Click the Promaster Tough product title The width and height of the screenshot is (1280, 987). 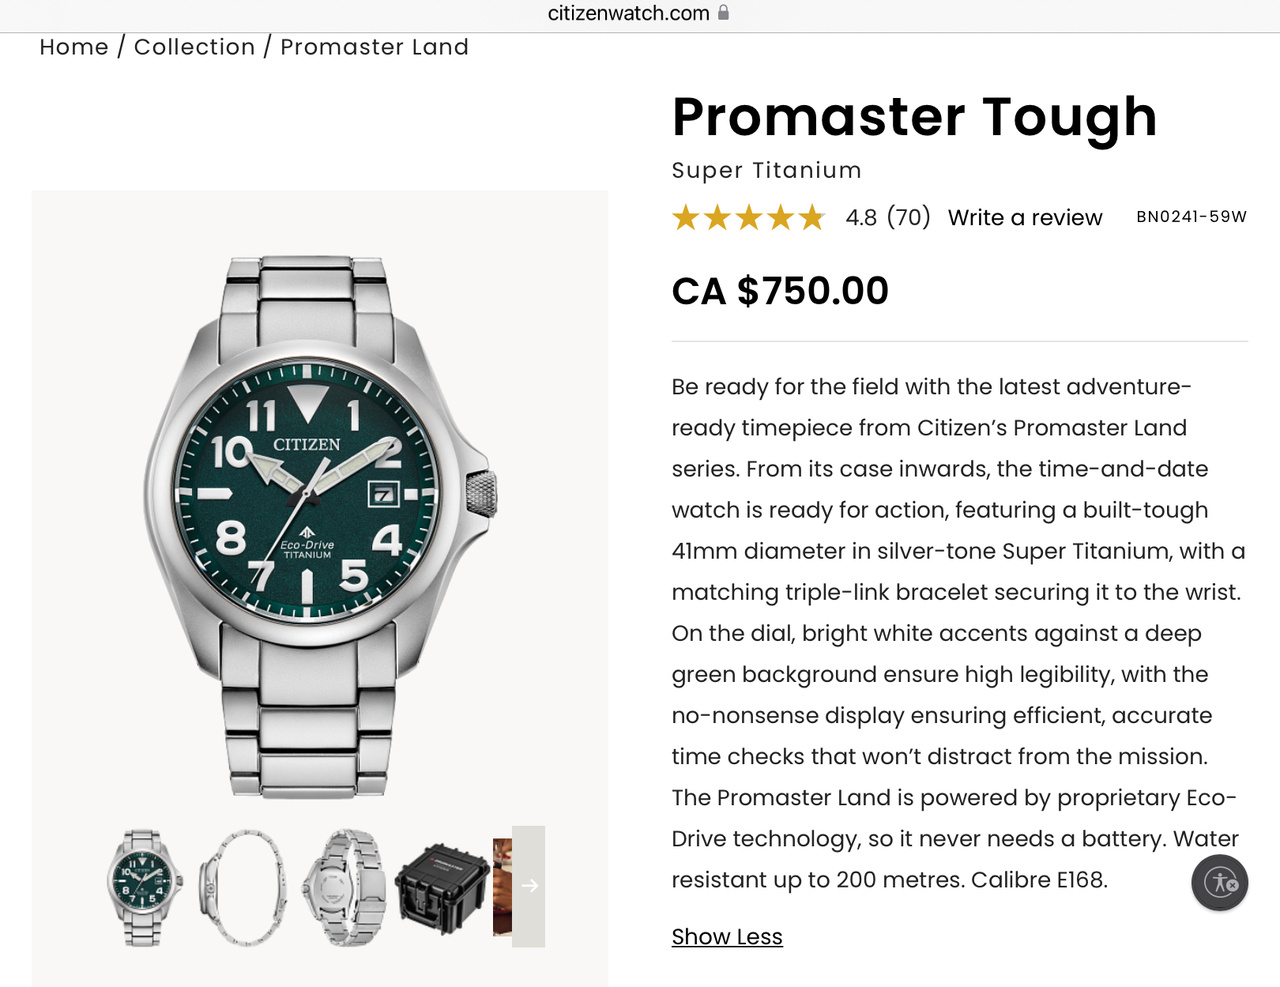914,117
